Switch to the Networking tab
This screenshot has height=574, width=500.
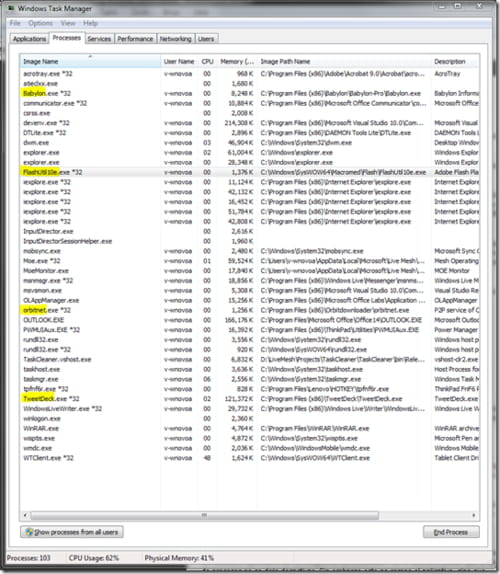(175, 39)
